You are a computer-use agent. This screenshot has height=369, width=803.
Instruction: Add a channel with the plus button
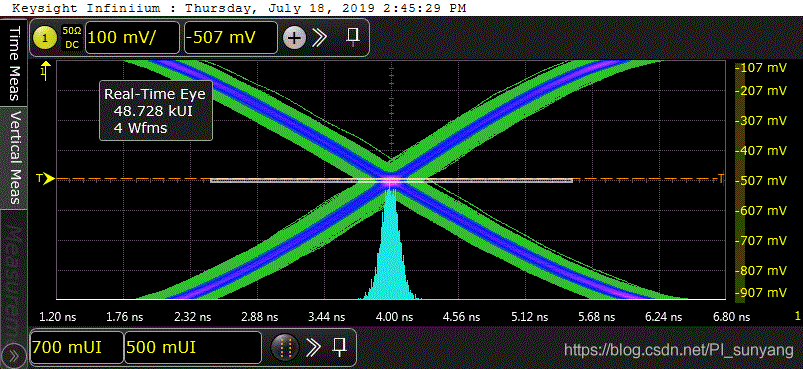point(294,38)
